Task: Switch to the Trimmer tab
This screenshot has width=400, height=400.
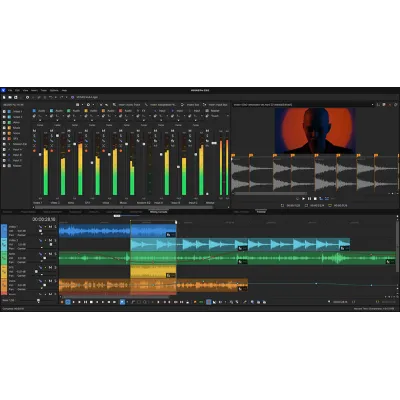Action: (x=261, y=212)
